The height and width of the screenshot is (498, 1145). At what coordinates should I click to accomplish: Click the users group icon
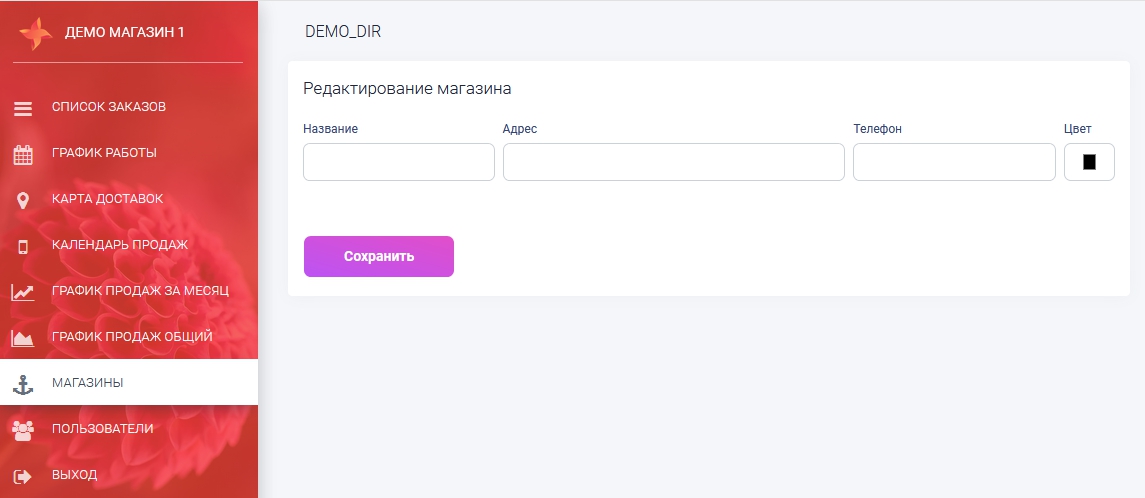(x=23, y=429)
